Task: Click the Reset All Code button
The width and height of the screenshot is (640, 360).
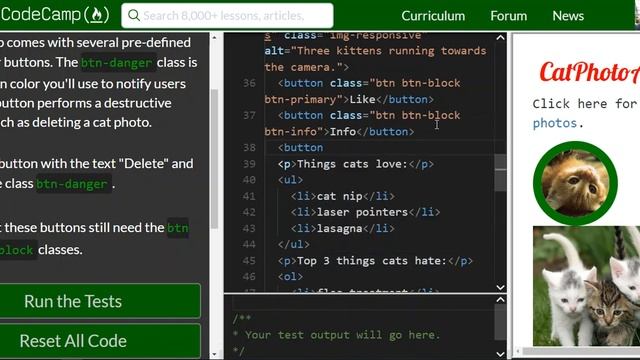Action: click(x=100, y=341)
